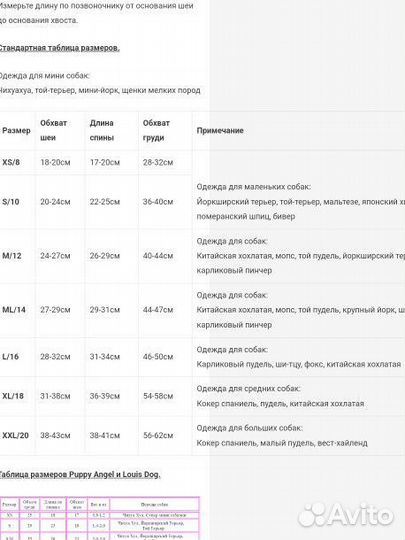
Task: Select the '17-20см' back length cell
Action: pos(105,162)
